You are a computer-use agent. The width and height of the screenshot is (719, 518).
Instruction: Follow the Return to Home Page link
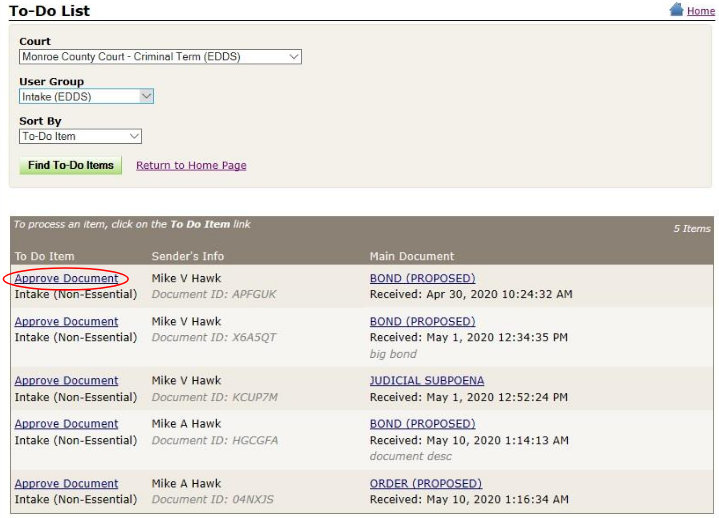191,165
